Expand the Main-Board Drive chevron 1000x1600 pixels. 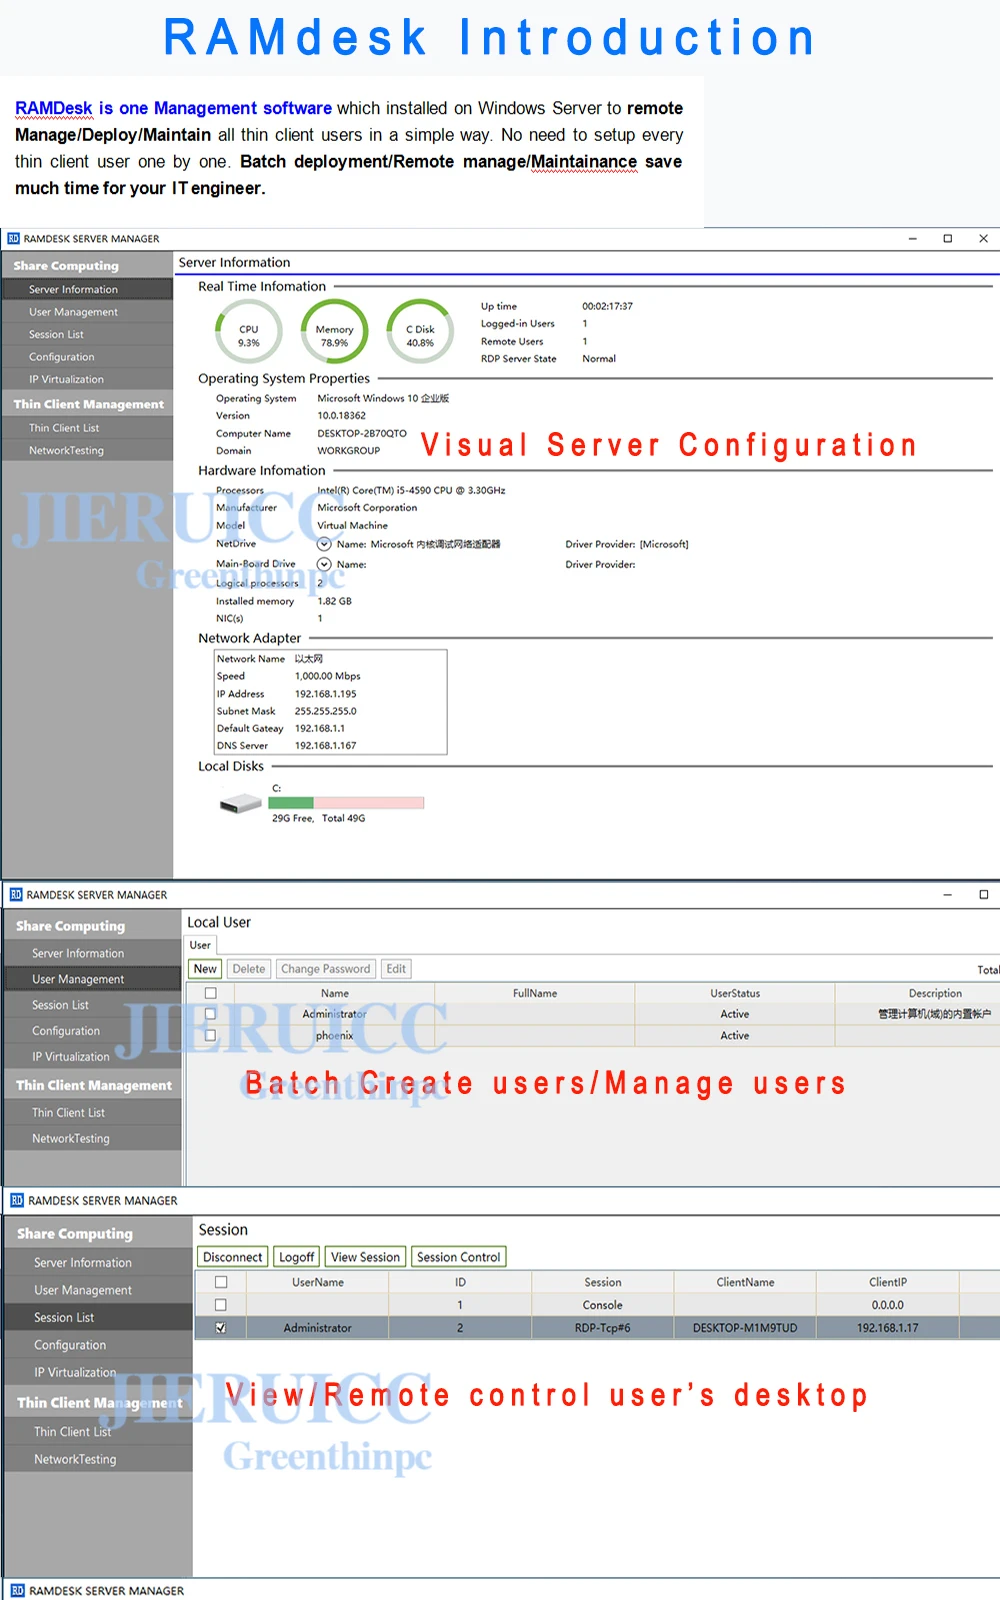click(324, 565)
